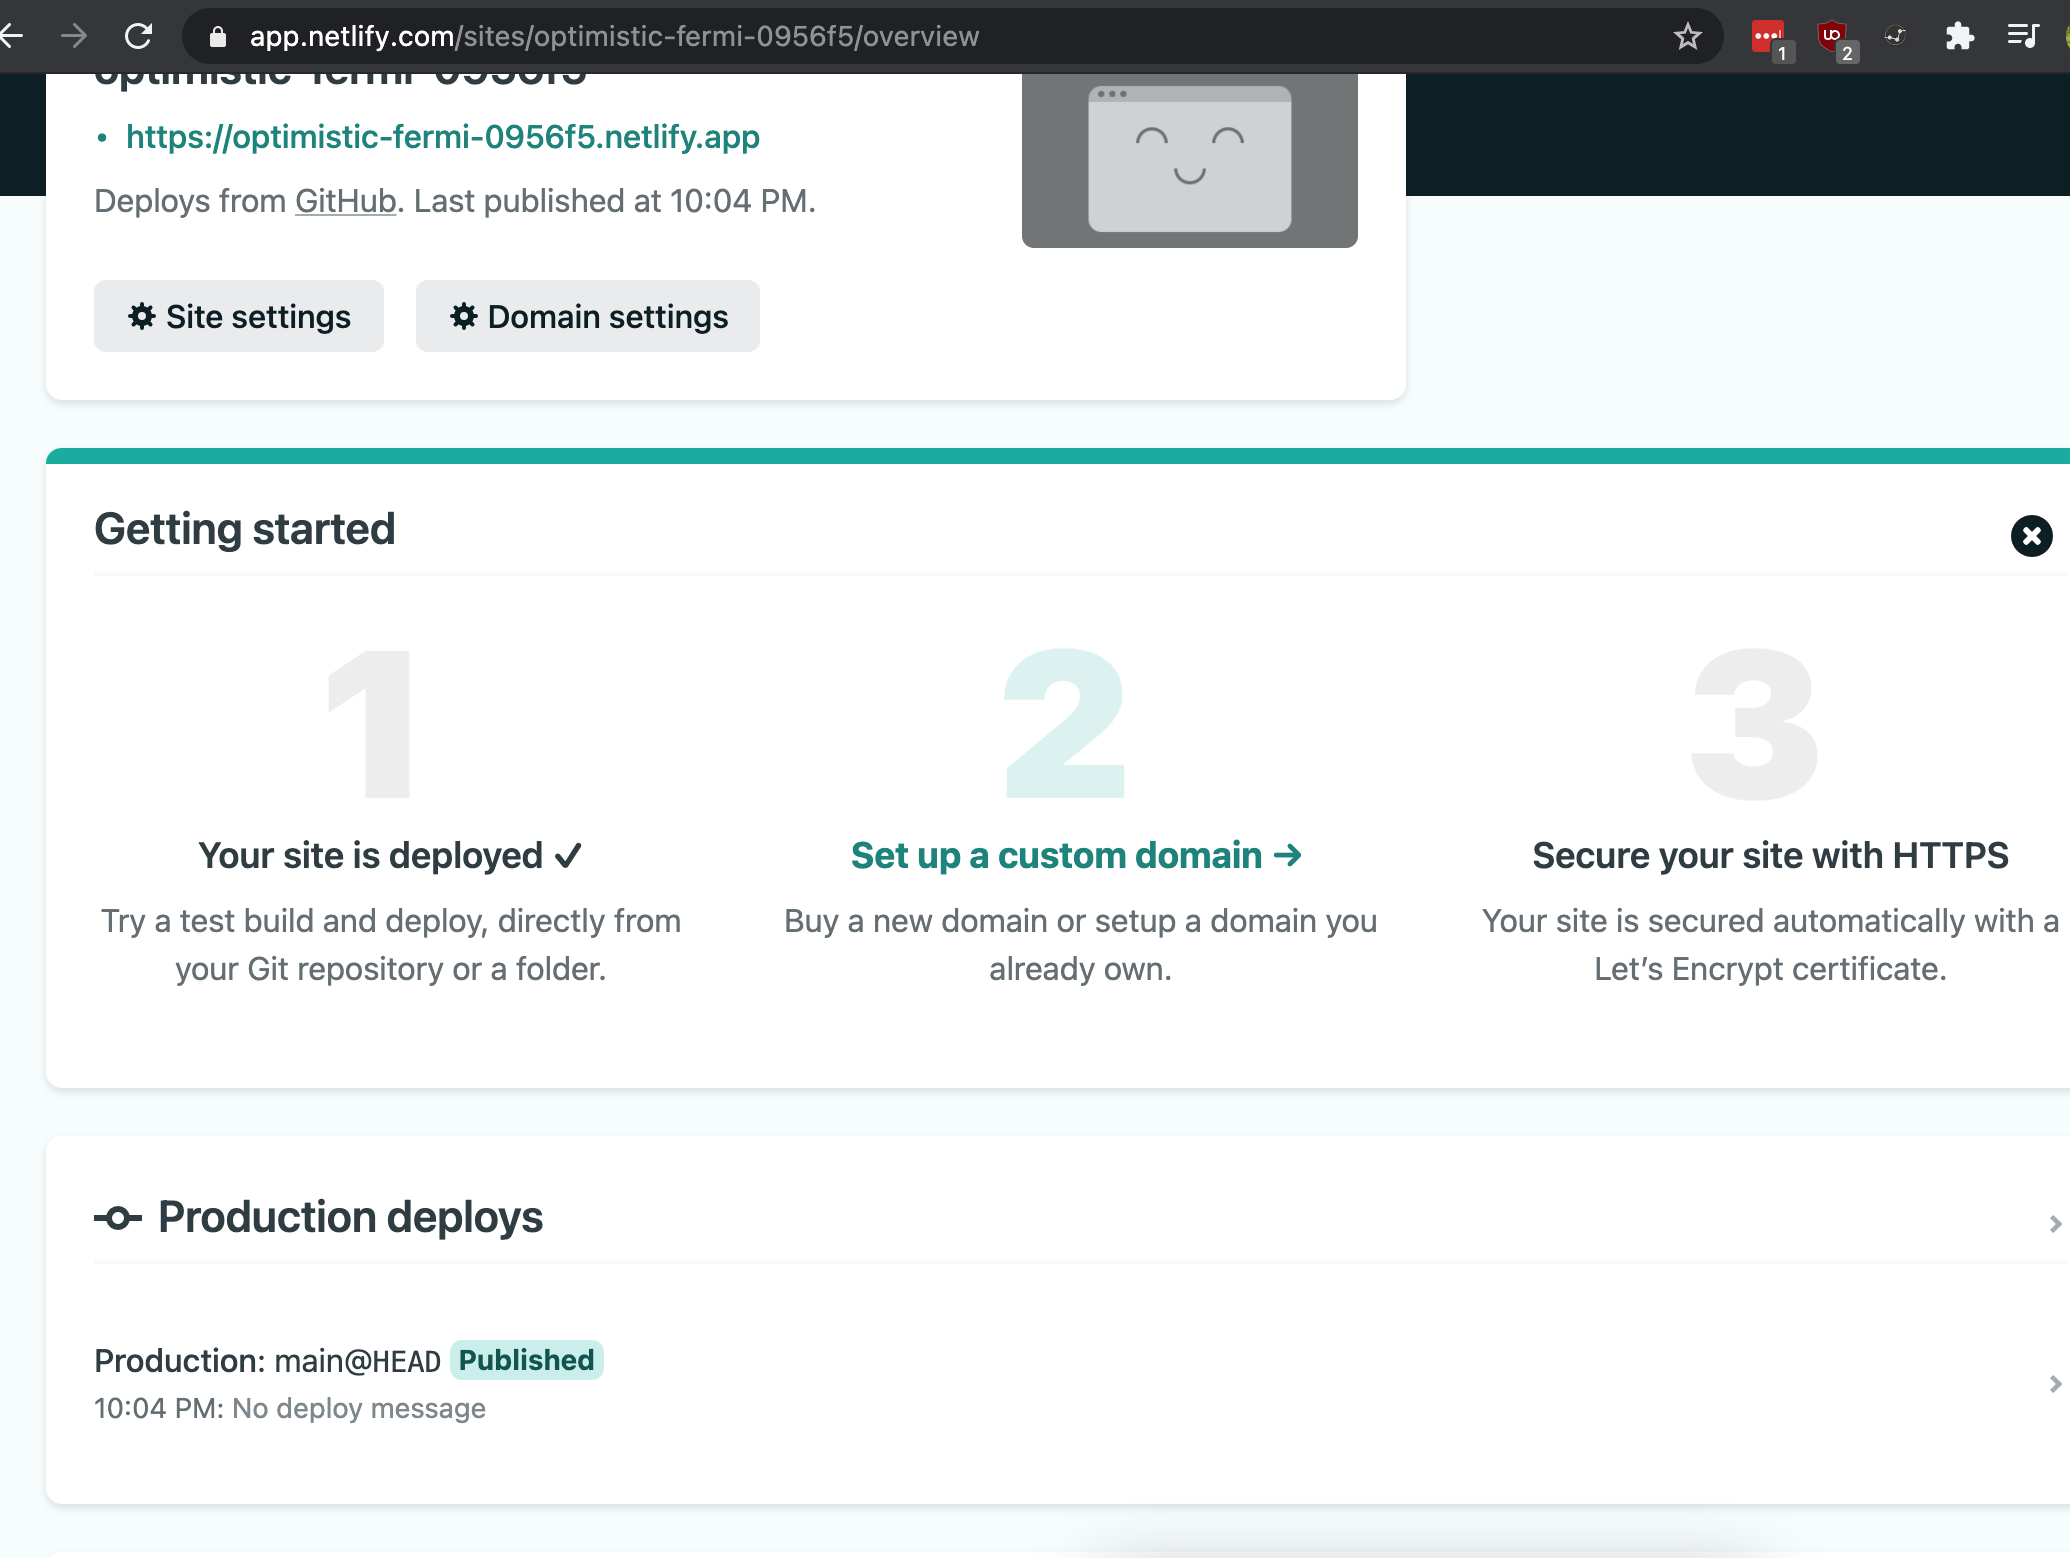Screen dimensions: 2070x1558
Task: Follow the GitHub link
Action: pyautogui.click(x=345, y=201)
